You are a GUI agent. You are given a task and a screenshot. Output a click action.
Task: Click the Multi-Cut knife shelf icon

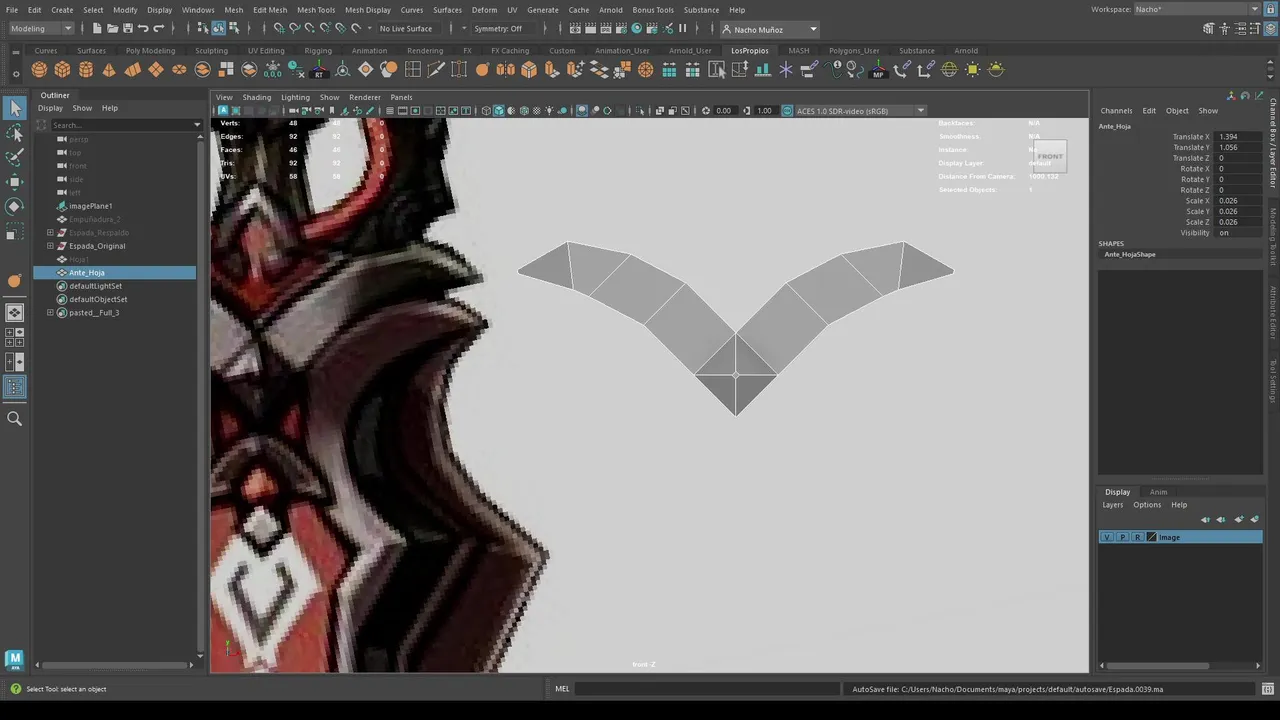click(x=436, y=69)
